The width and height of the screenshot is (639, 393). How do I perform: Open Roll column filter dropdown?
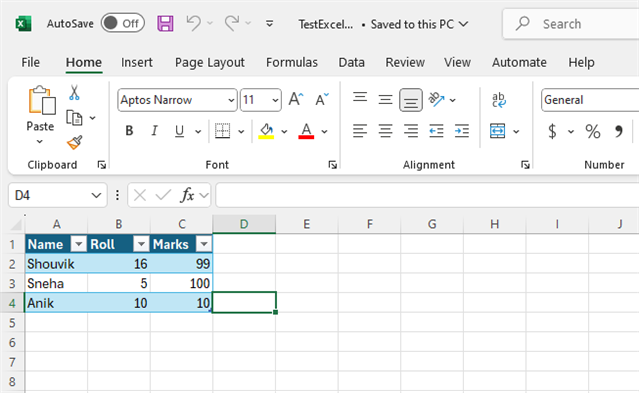coord(141,244)
